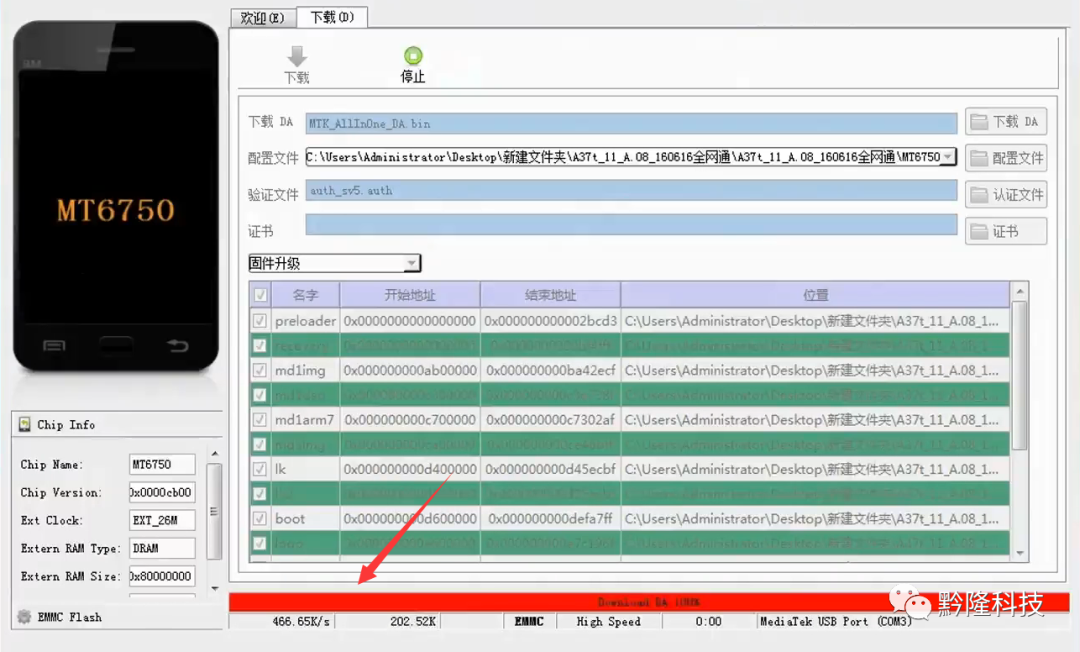Click the Chip Info scroll-up arrow

coord(214,454)
